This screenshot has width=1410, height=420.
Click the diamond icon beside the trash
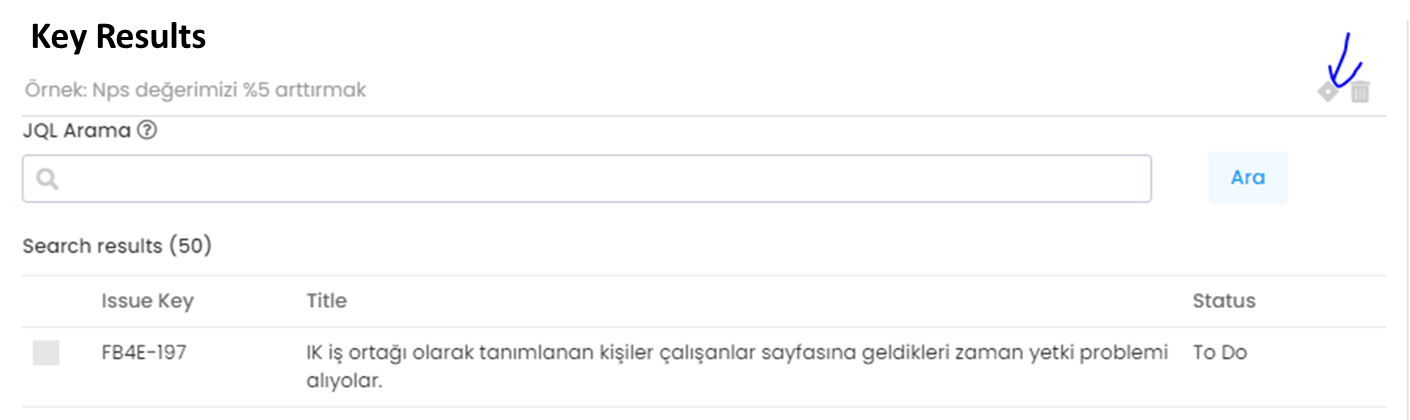coord(1328,92)
